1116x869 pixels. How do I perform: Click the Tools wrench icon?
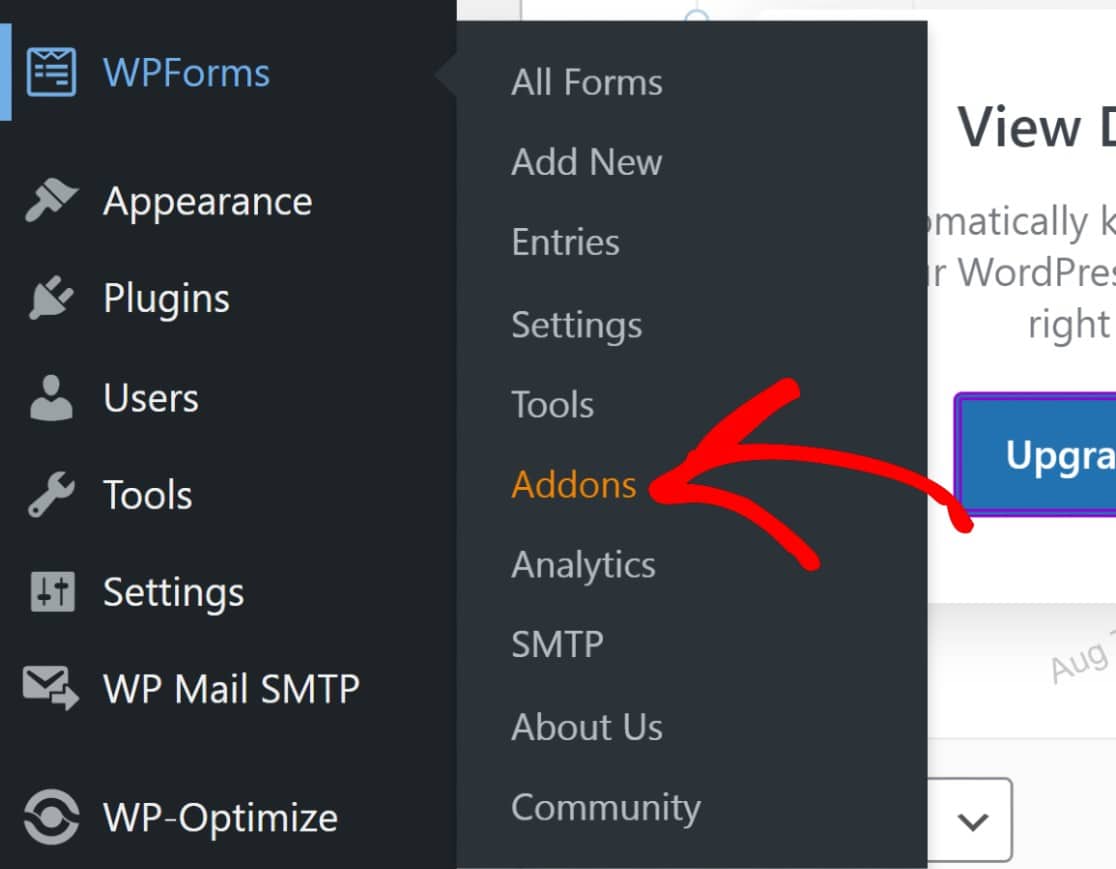tap(51, 495)
